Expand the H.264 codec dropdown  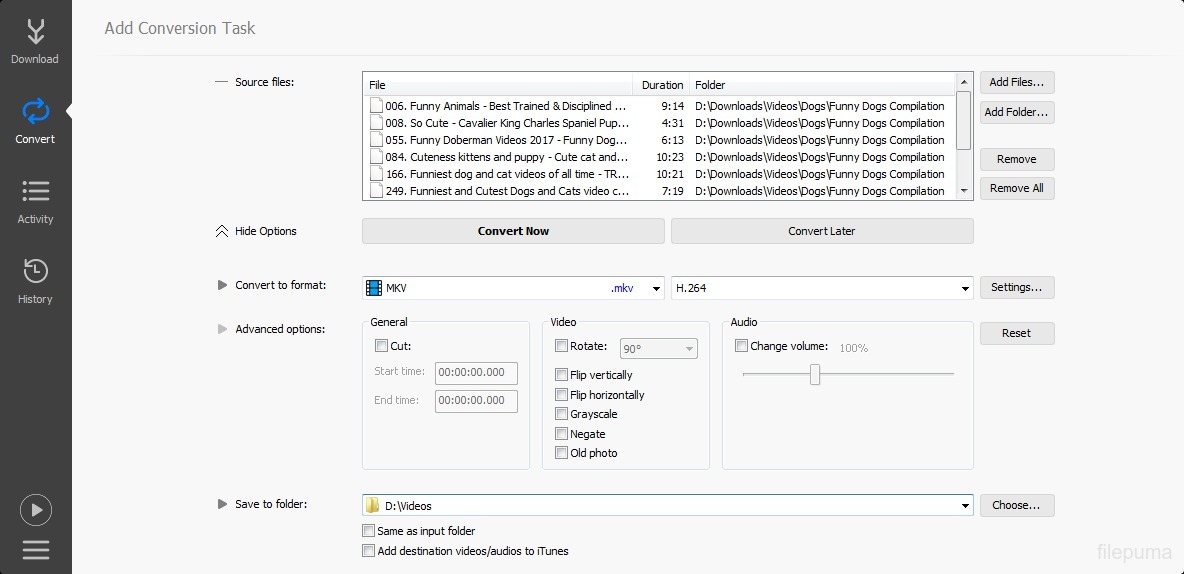[x=965, y=289]
